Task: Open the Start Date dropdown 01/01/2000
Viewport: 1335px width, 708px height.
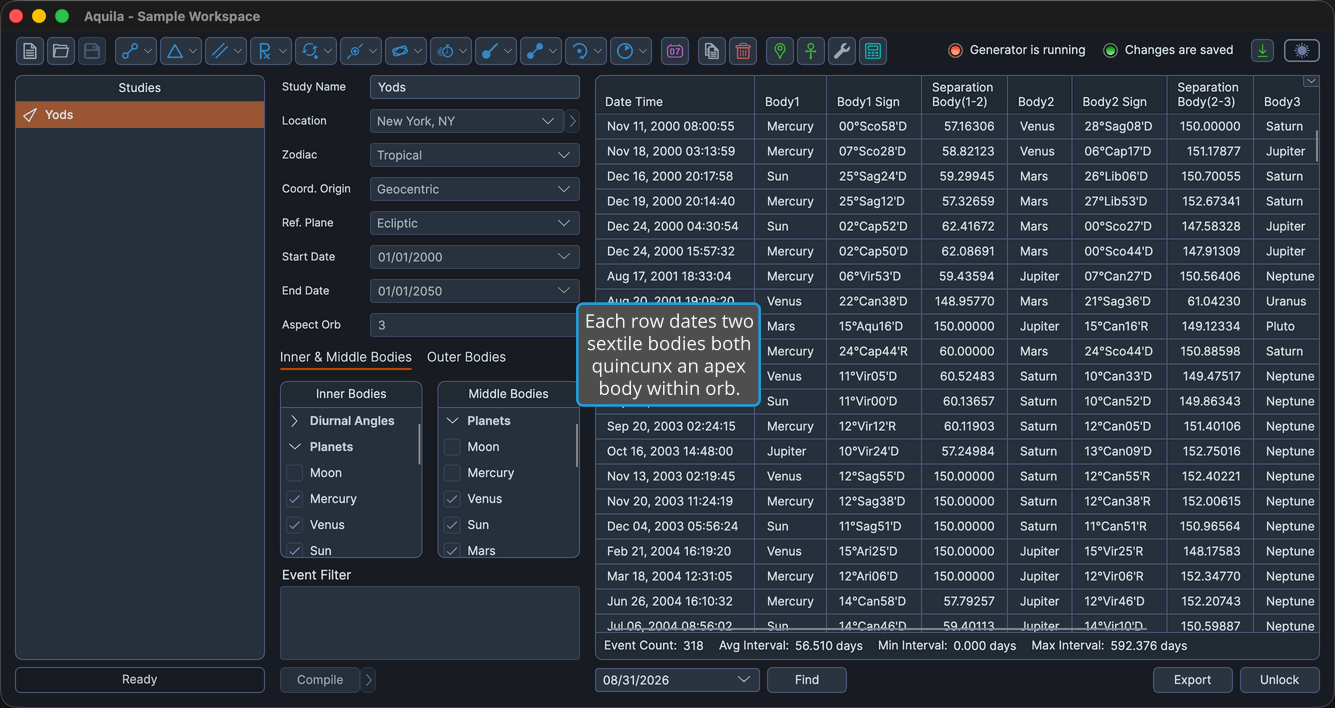Action: click(x=475, y=257)
